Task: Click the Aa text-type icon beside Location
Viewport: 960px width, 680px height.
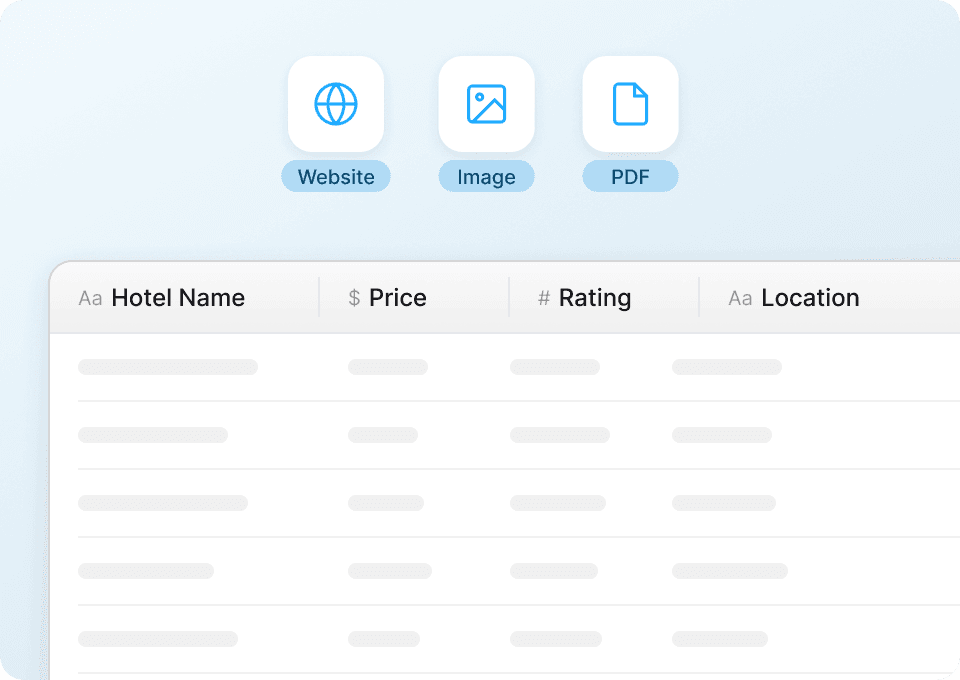Action: tap(740, 298)
